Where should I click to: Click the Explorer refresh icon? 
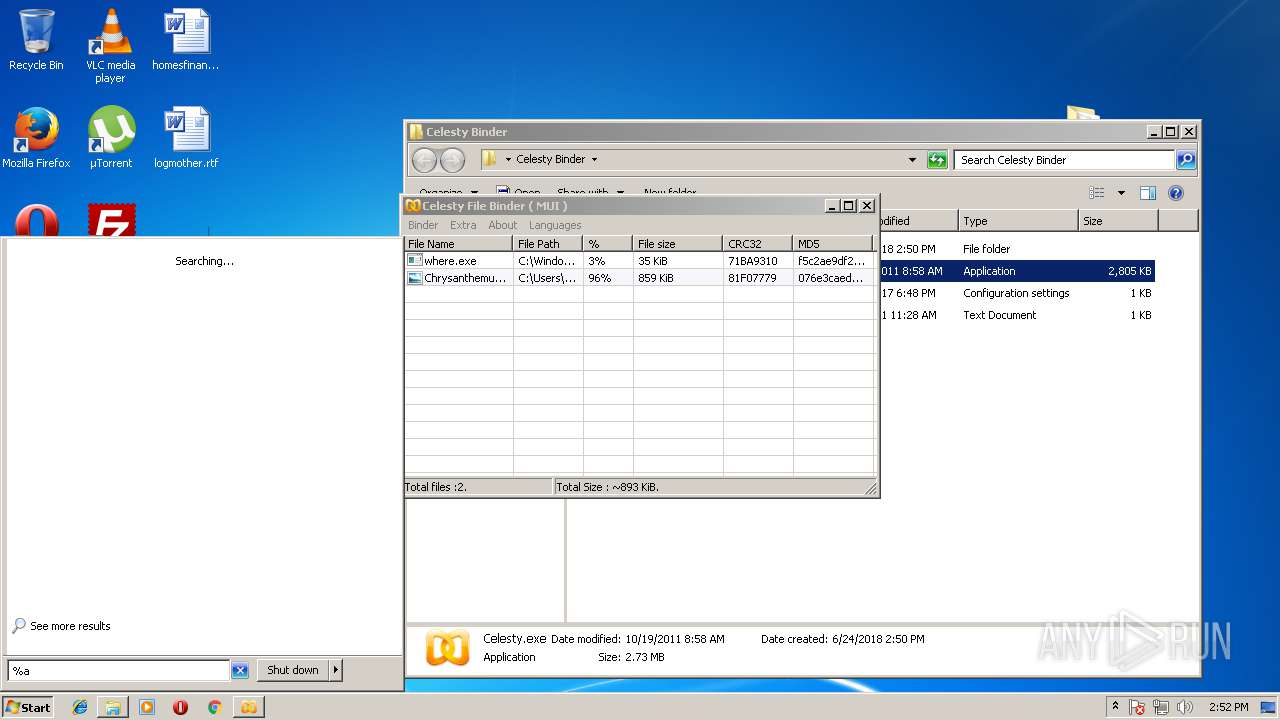[937, 160]
